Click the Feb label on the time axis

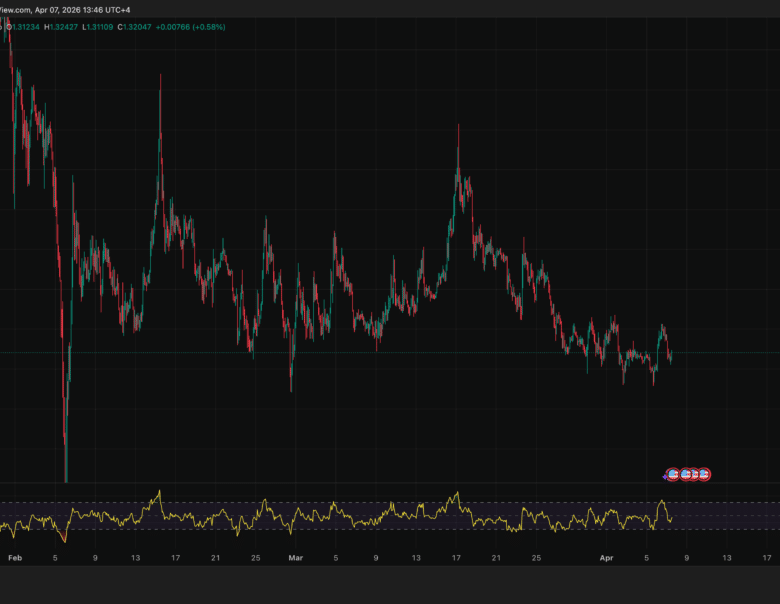(x=13, y=558)
